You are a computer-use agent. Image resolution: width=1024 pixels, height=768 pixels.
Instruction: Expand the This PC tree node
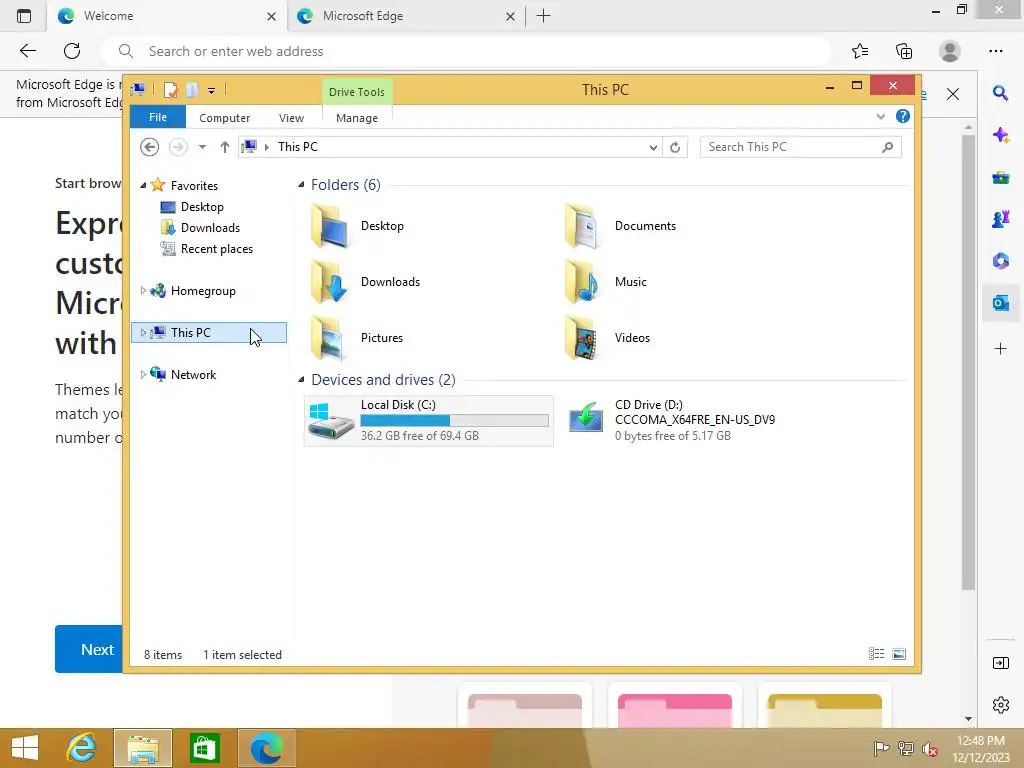[143, 332]
